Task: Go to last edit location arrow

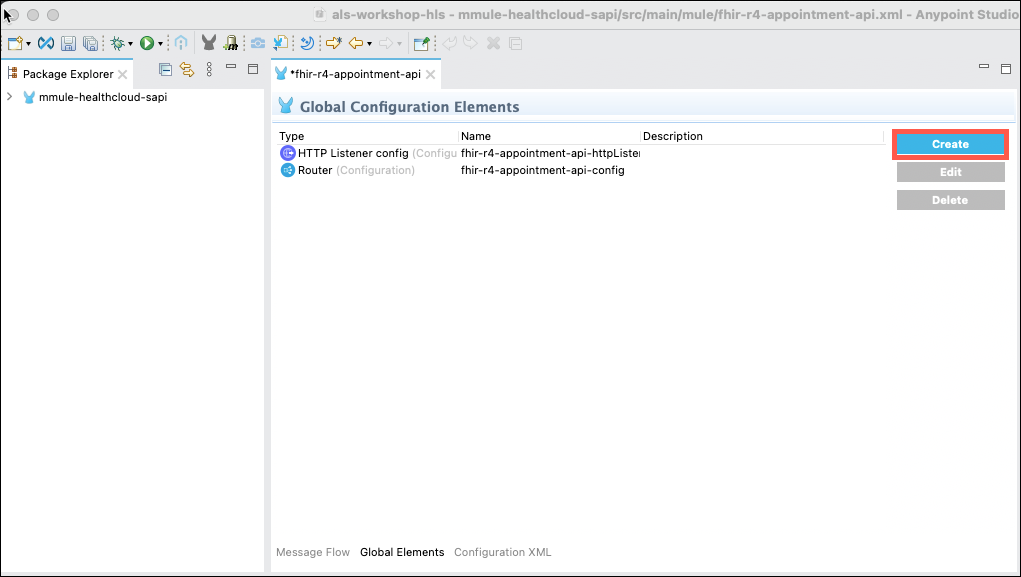Action: [334, 44]
